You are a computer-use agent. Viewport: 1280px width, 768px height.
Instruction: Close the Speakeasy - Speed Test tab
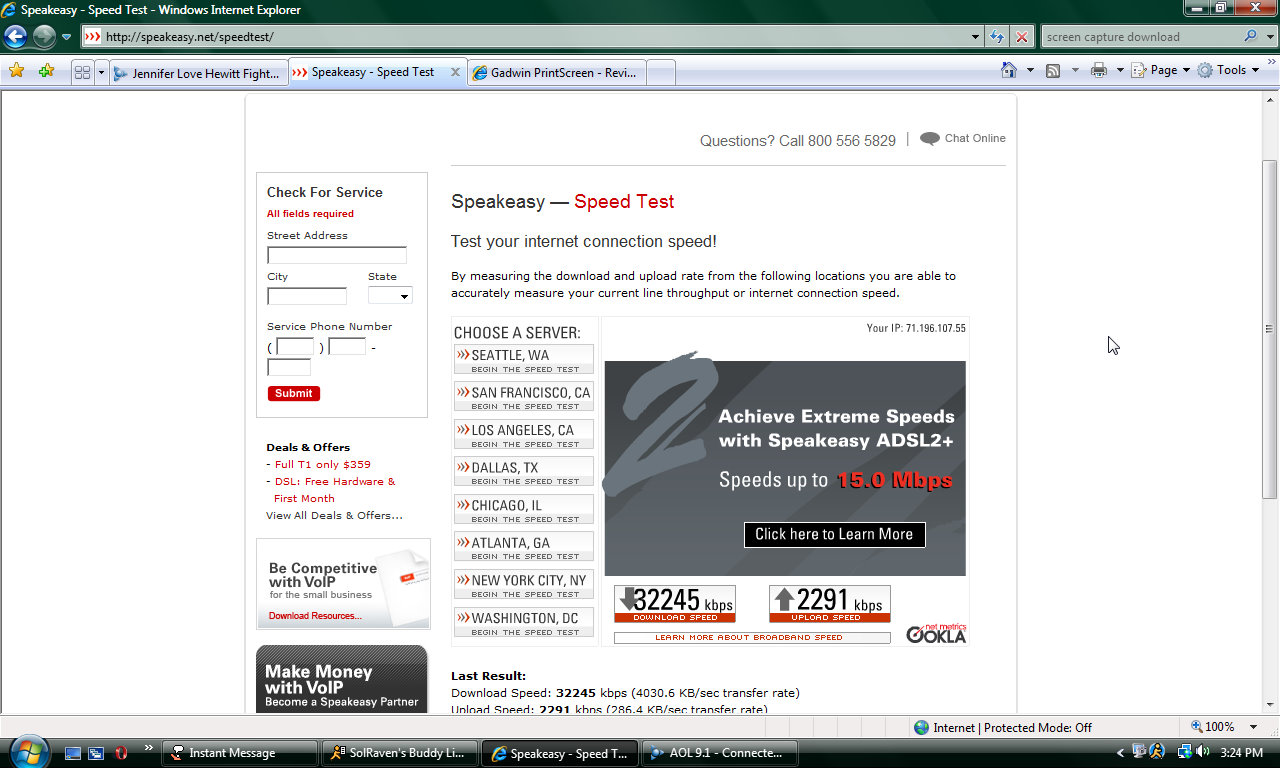455,72
